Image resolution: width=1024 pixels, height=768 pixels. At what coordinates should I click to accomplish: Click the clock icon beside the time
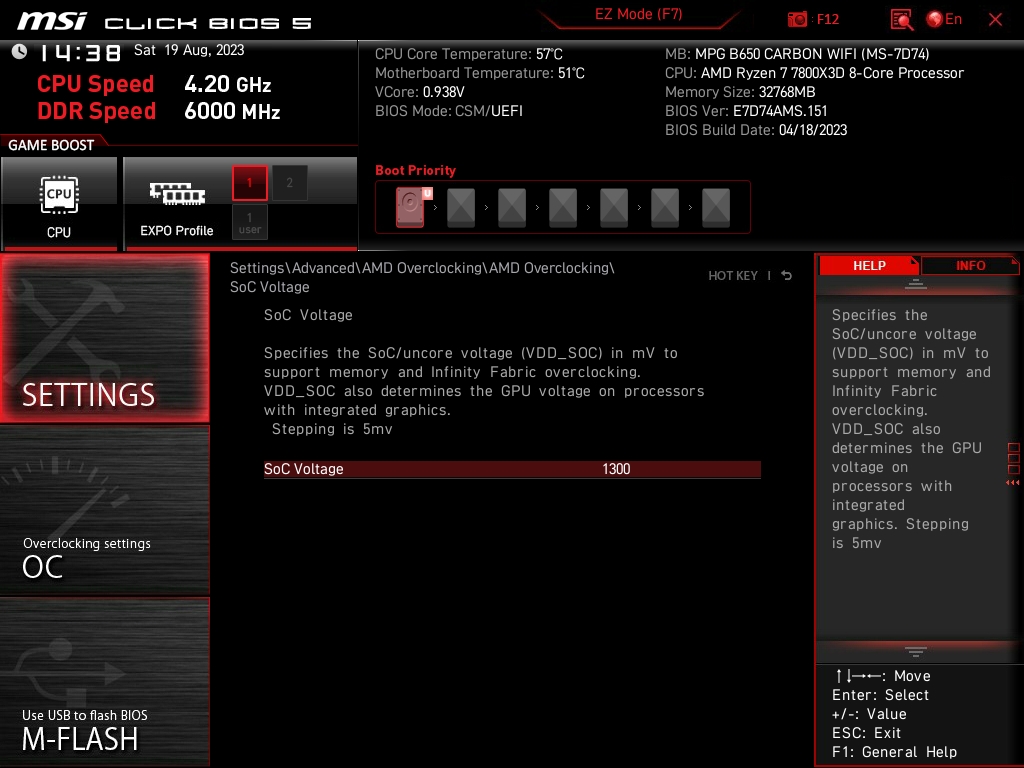click(x=20, y=51)
